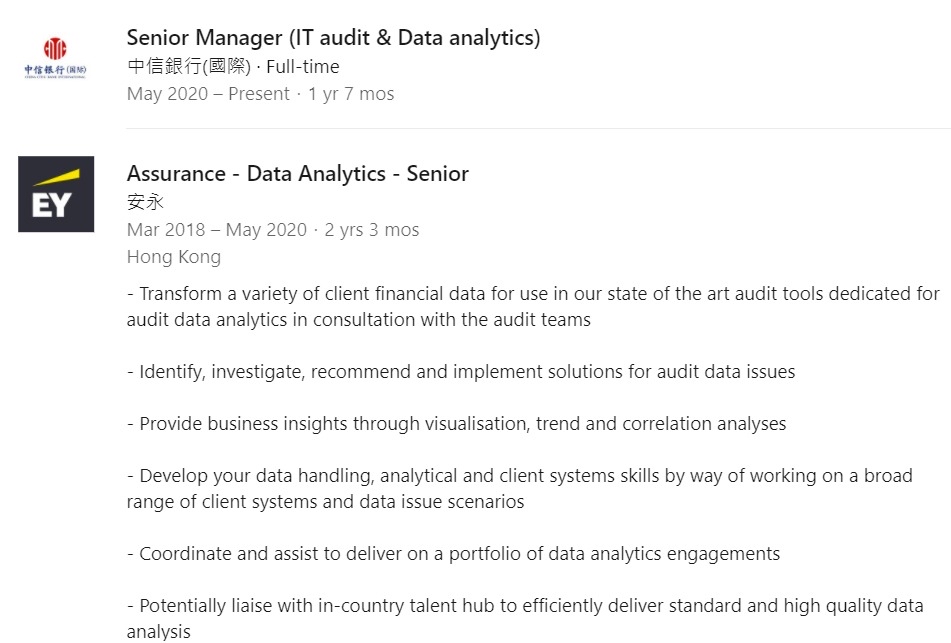
Task: Click the 'Identify, investigate, recommend' bullet line
Action: pyautogui.click(x=461, y=371)
